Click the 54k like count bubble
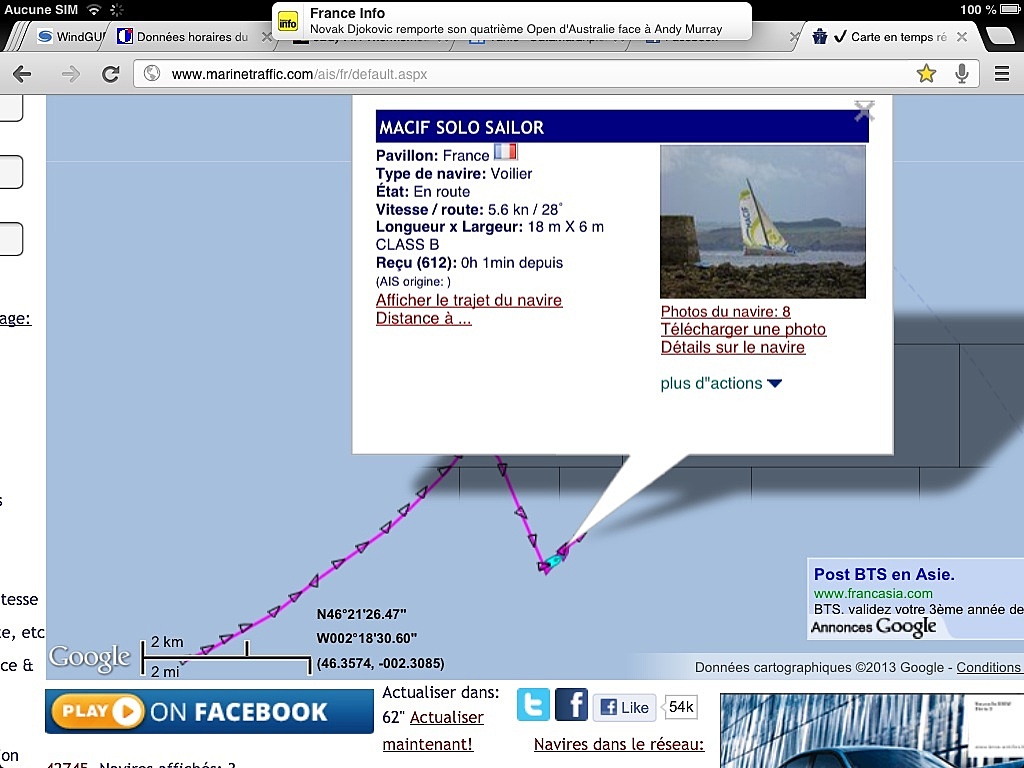The width and height of the screenshot is (1024, 768). pyautogui.click(x=680, y=707)
